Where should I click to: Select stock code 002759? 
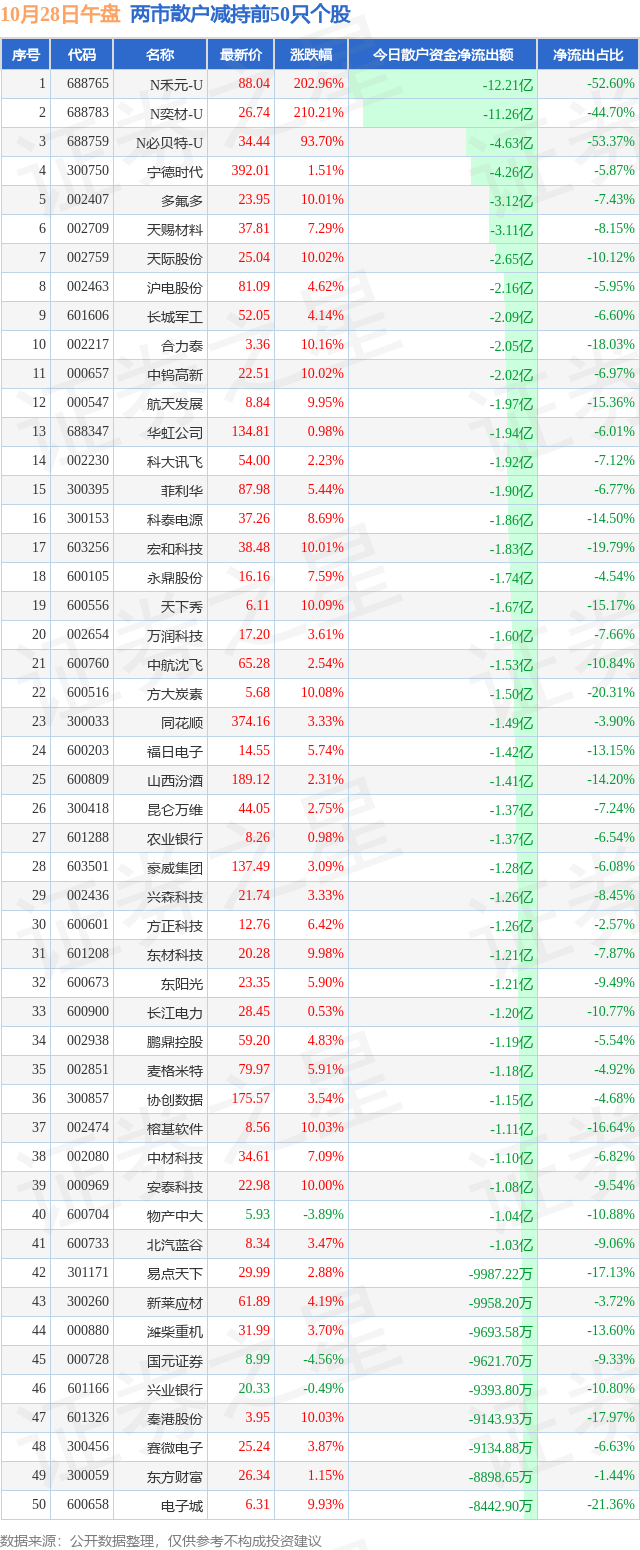coord(88,258)
